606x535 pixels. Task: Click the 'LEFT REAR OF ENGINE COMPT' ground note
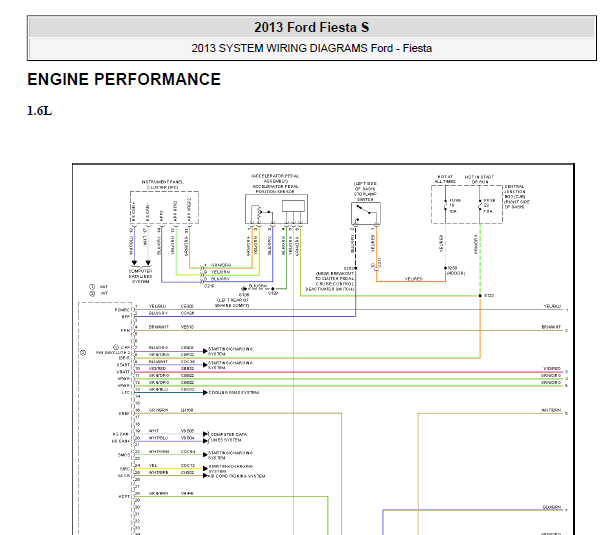coord(233,303)
